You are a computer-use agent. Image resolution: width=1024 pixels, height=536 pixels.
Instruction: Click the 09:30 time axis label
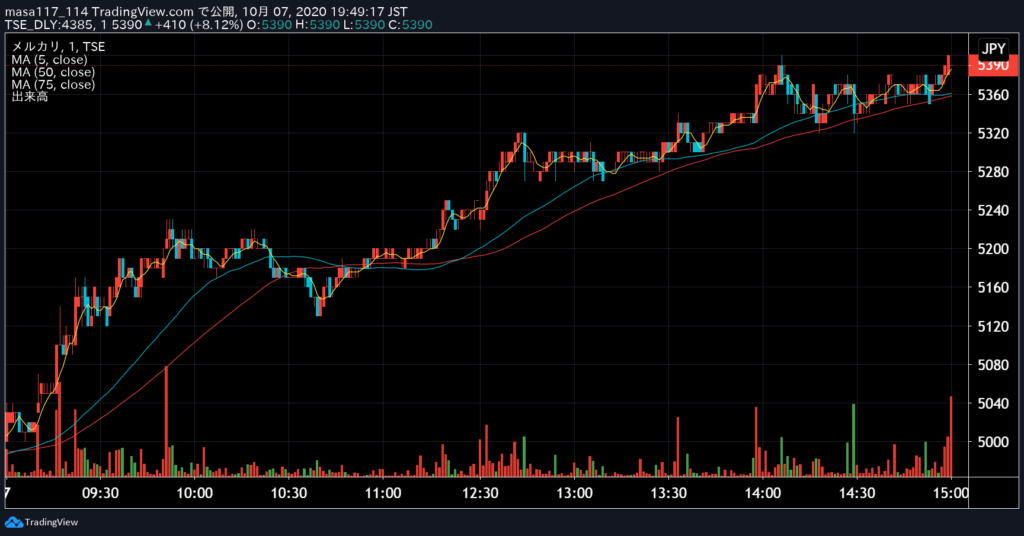tap(101, 493)
